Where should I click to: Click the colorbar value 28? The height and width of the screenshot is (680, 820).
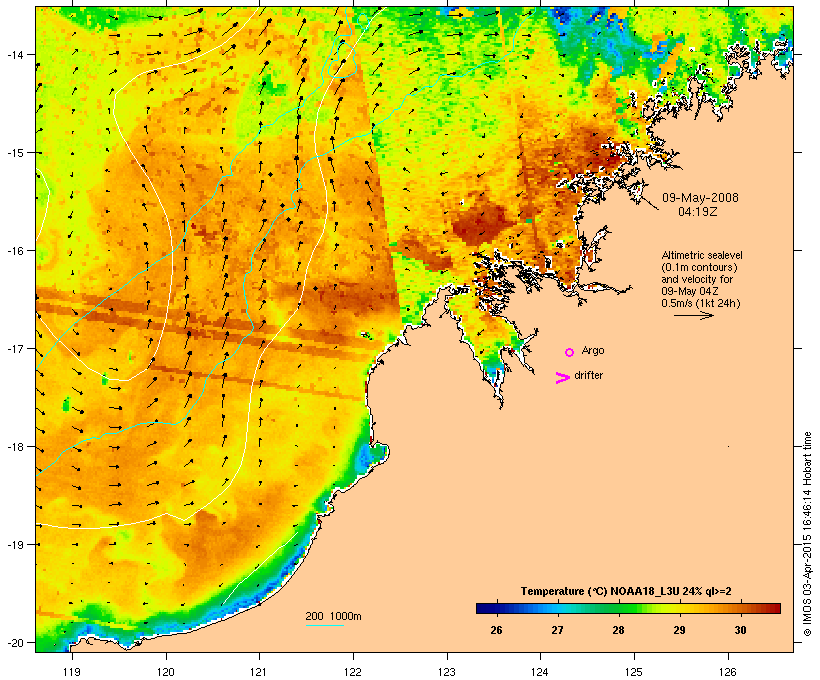pyautogui.click(x=618, y=630)
